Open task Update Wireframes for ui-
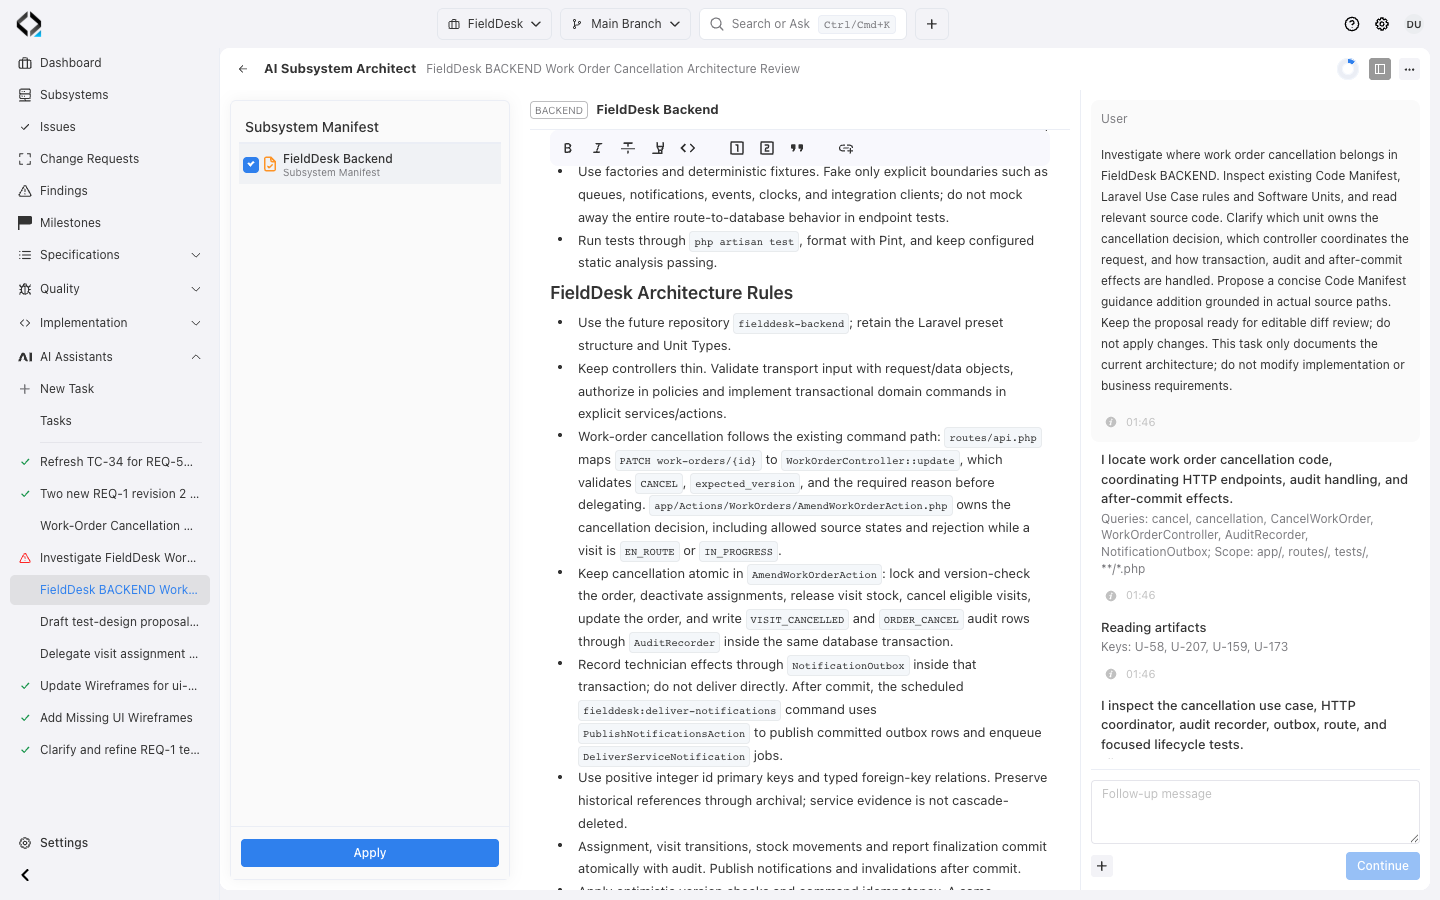The image size is (1440, 900). click(110, 686)
